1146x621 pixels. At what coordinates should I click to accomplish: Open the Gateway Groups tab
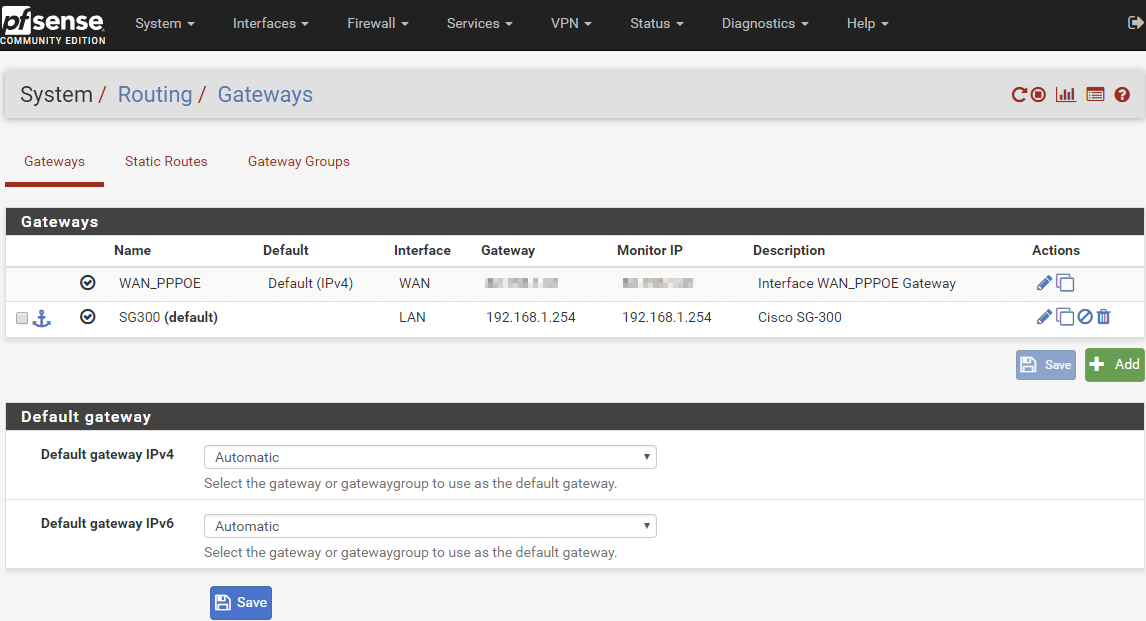point(298,161)
